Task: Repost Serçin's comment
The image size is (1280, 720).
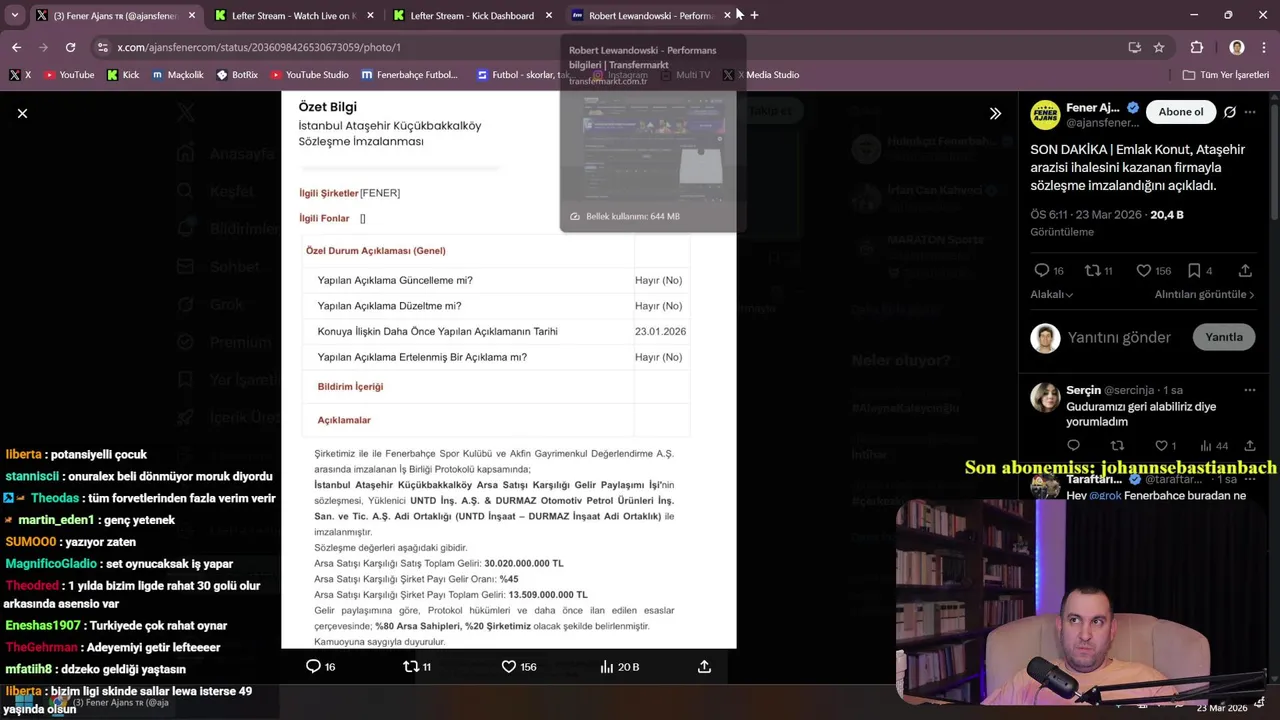Action: tap(1117, 446)
